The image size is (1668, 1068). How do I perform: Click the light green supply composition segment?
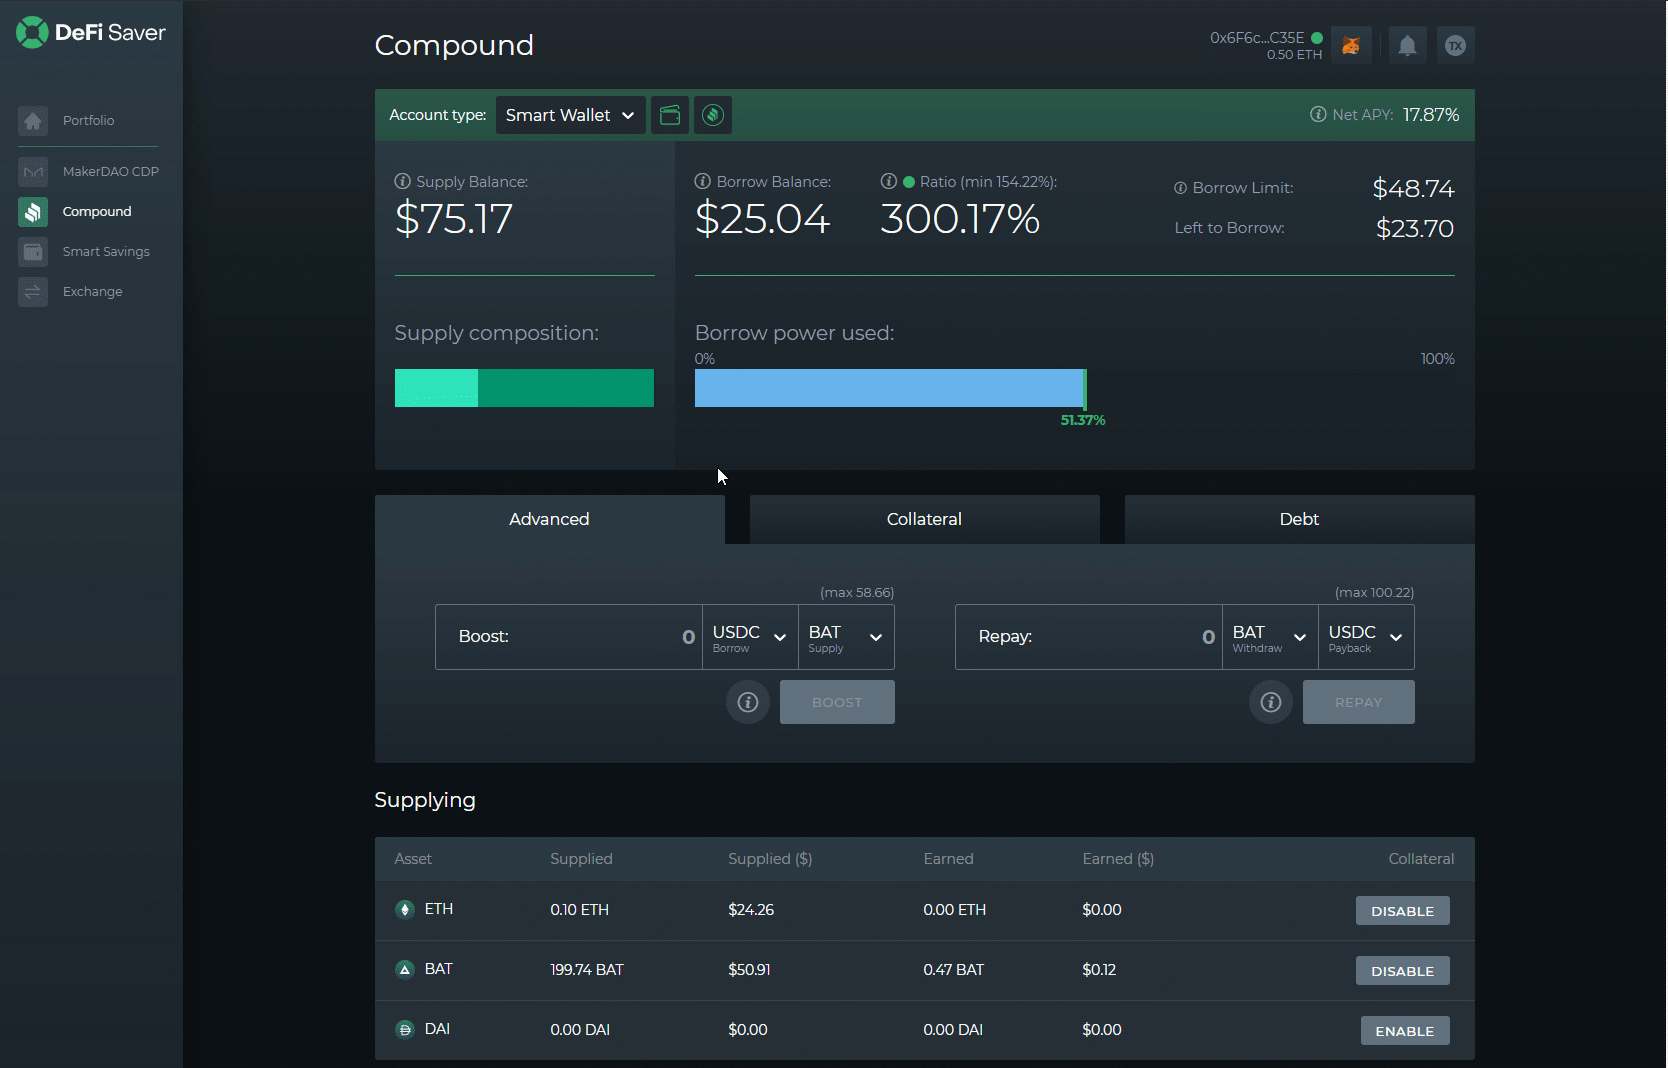pos(436,388)
